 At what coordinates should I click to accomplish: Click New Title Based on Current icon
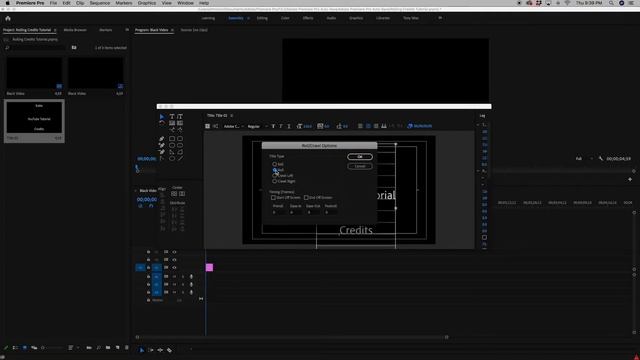pos(207,126)
